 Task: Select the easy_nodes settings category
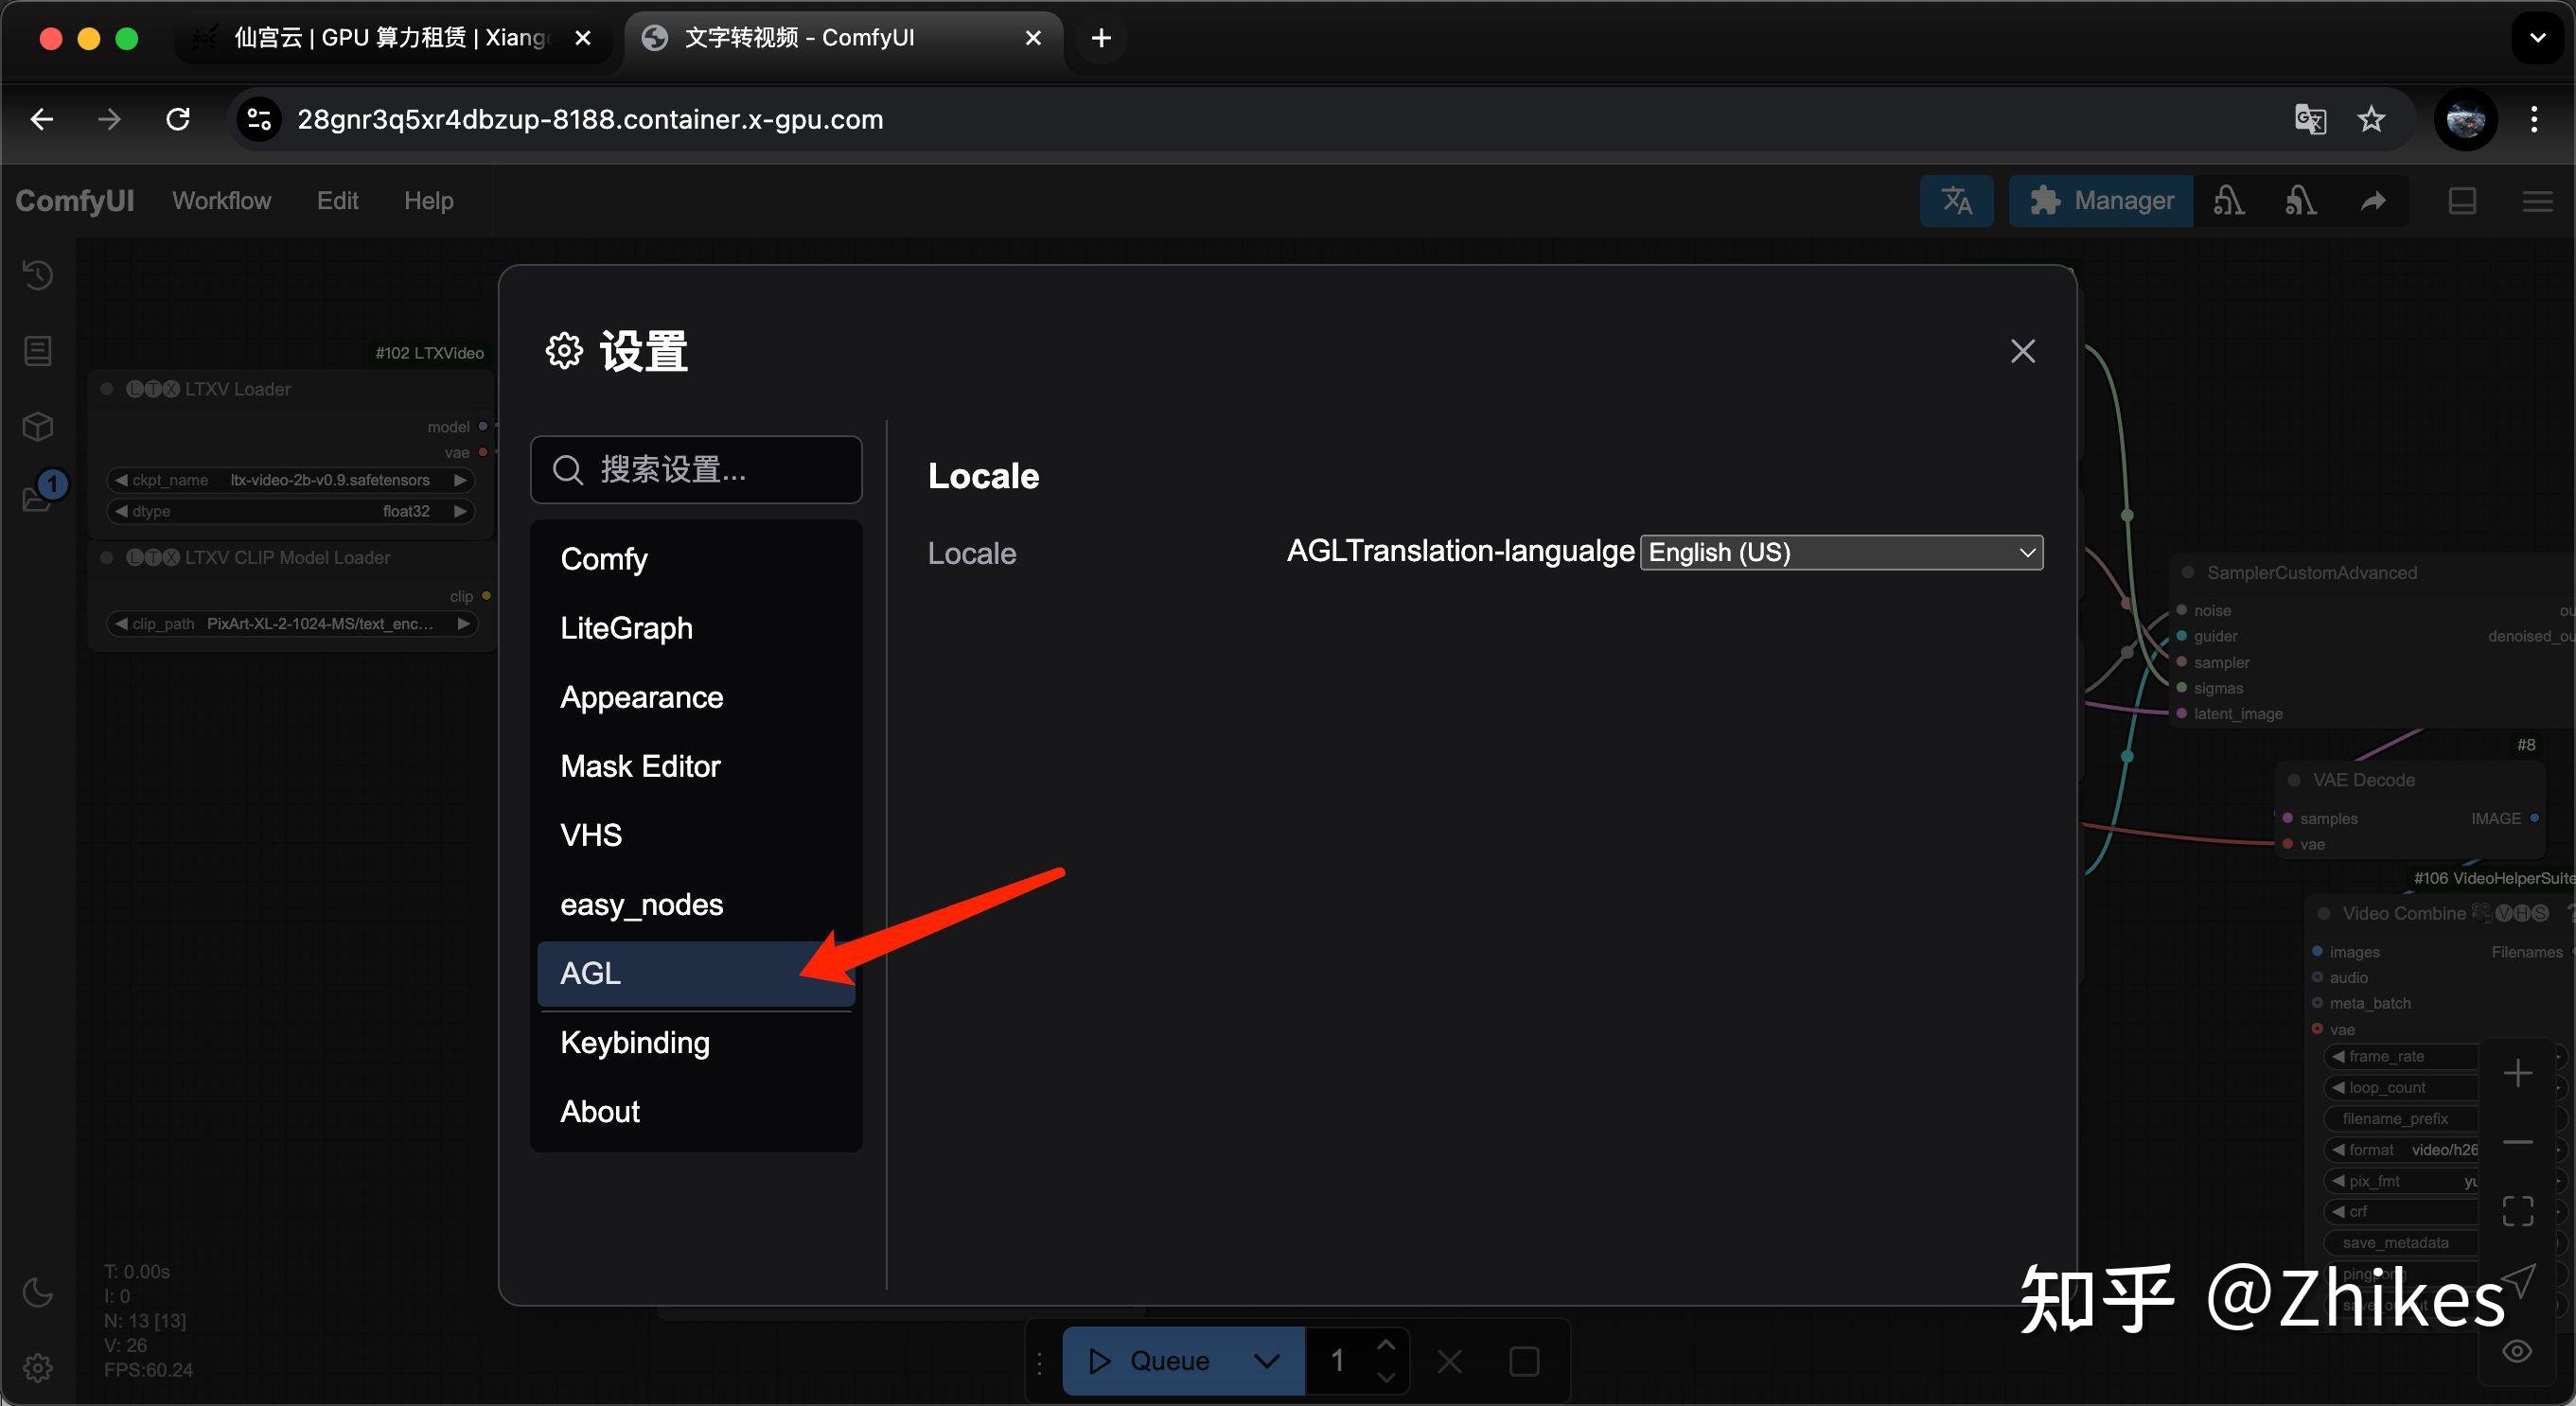pos(696,905)
